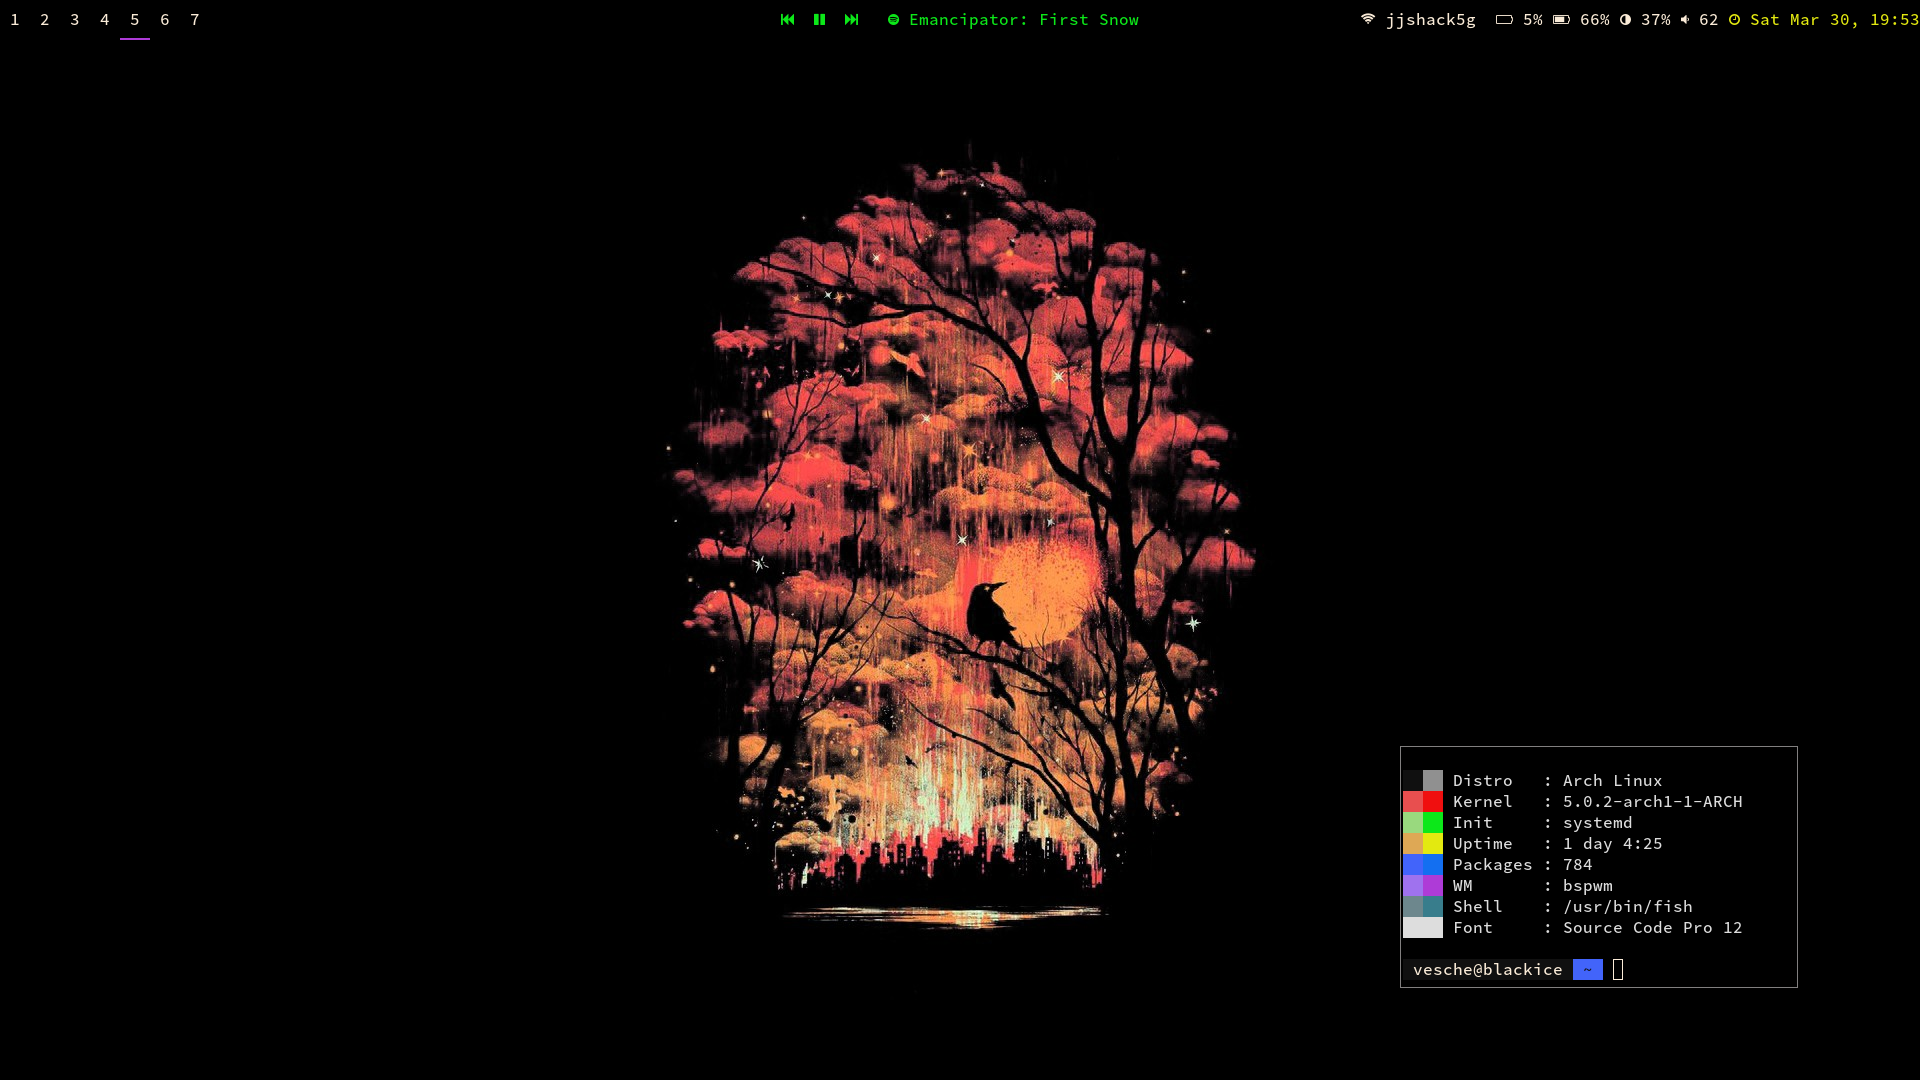Switch to workspace 3
Screen dimensions: 1920x1080
tap(75, 20)
